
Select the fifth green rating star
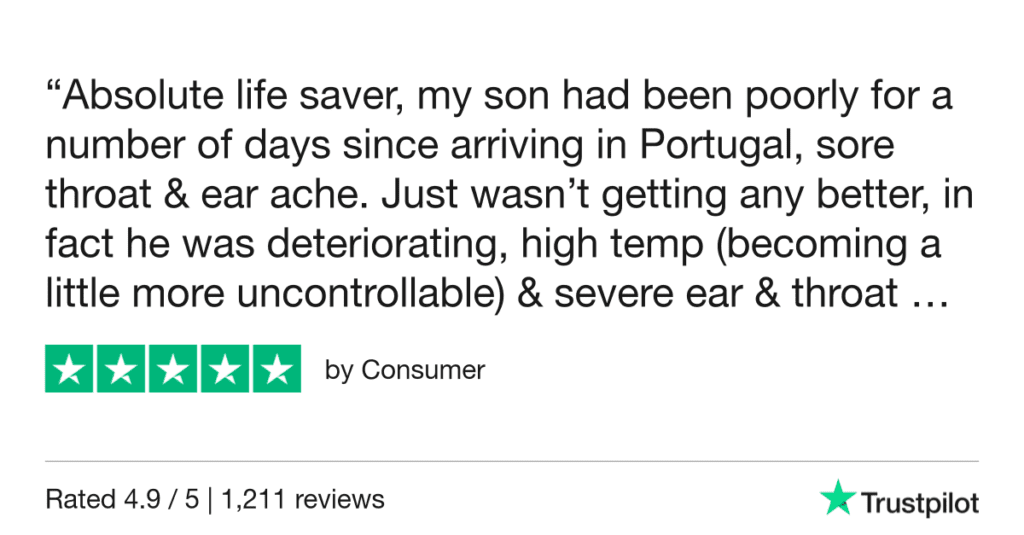[276, 369]
